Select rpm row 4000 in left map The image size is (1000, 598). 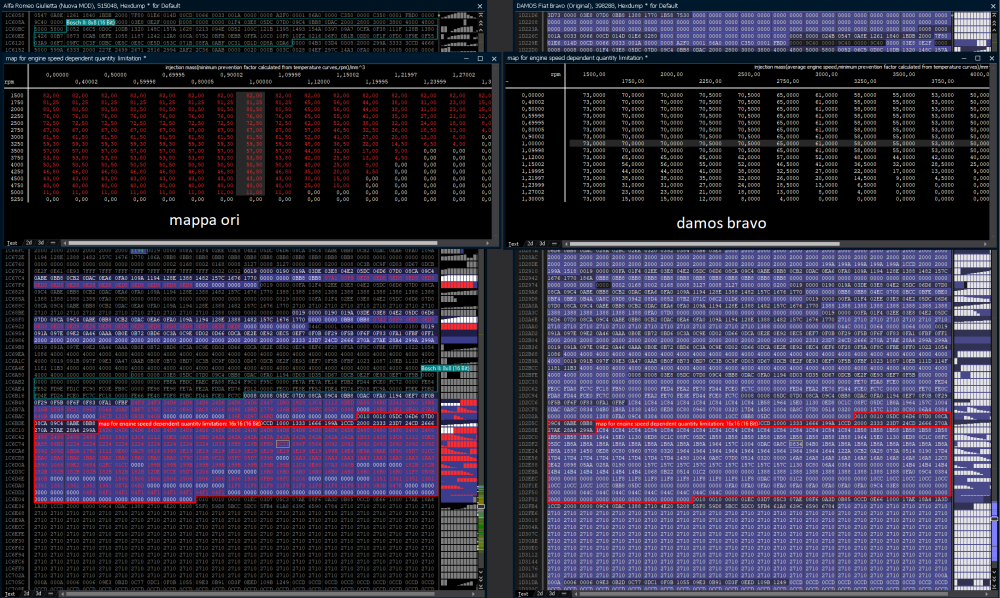(17, 164)
